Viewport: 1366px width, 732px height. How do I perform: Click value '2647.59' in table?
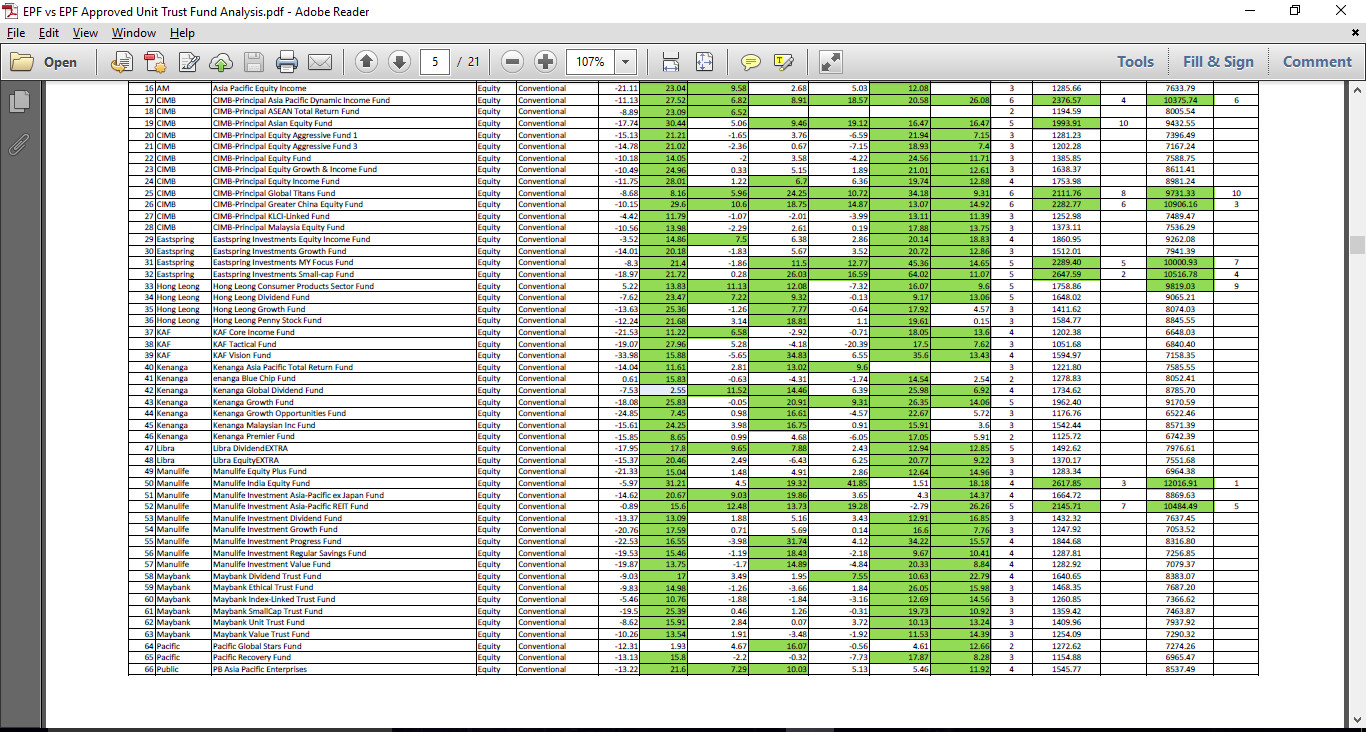click(1066, 274)
